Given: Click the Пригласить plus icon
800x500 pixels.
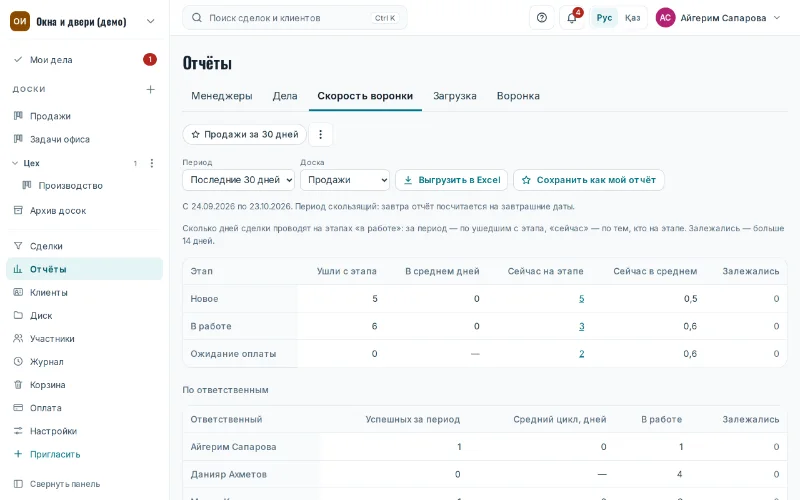Looking at the screenshot, I should point(18,454).
